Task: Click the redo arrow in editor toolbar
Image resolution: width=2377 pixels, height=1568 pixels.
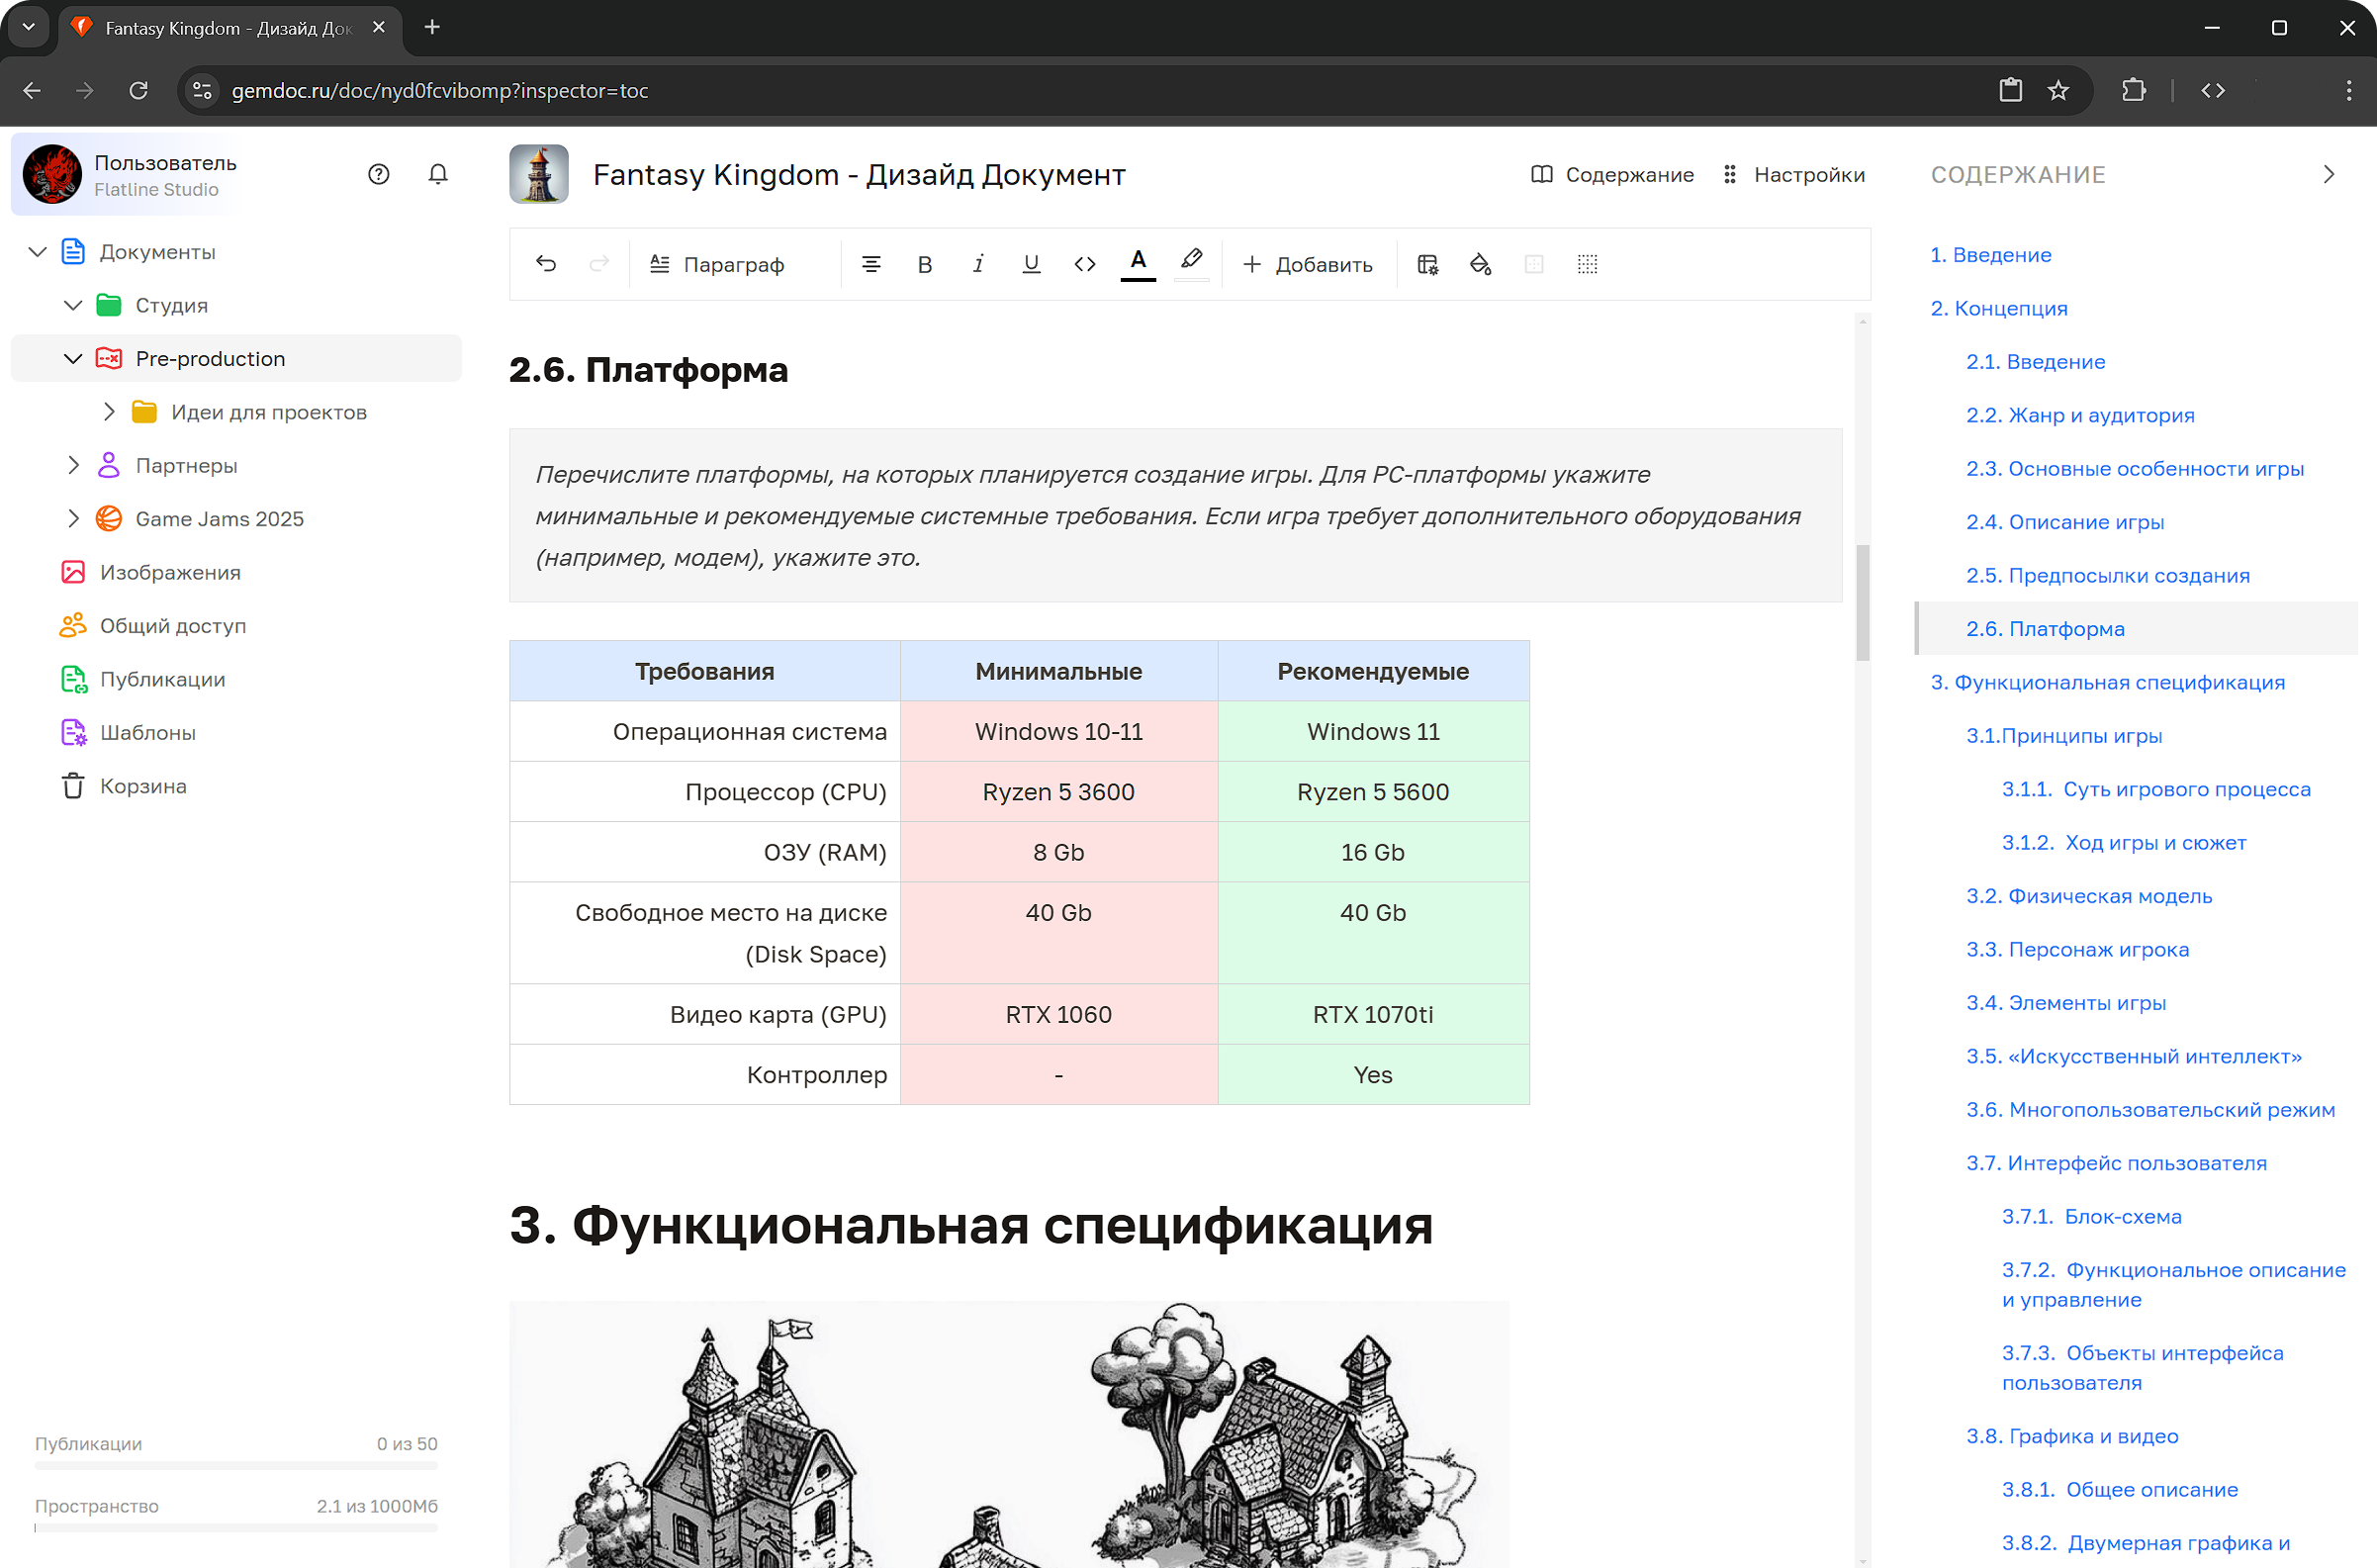Action: (x=599, y=264)
